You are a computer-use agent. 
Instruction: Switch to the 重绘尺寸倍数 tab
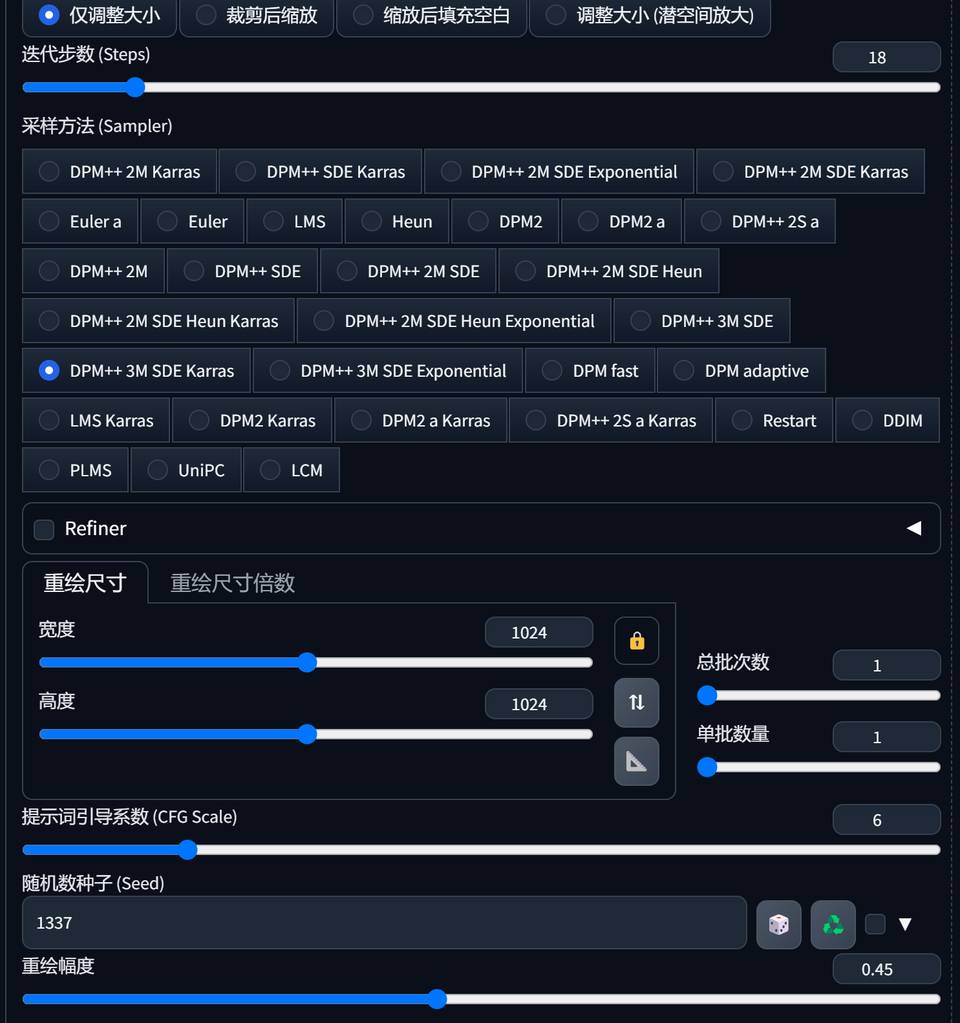[x=232, y=583]
